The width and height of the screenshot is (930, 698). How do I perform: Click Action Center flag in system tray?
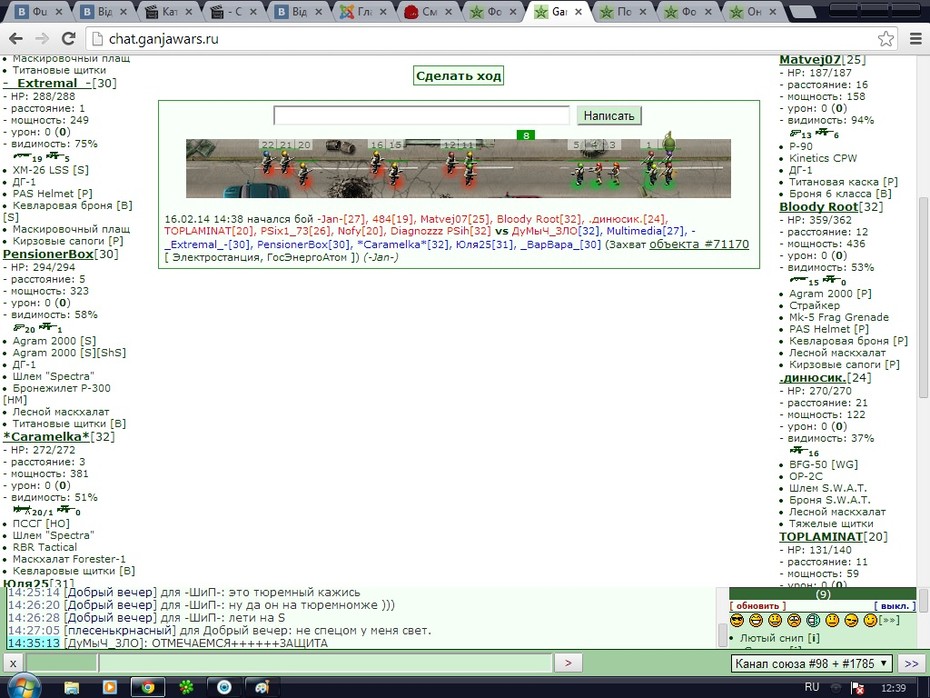tap(857, 688)
